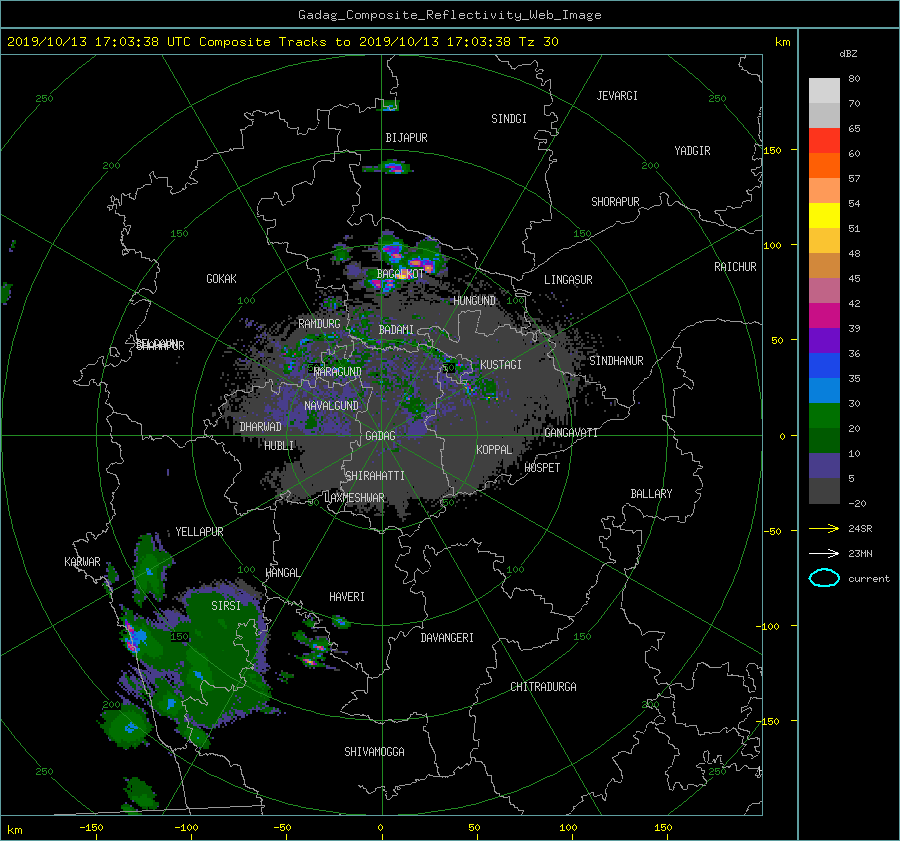Click the BALLARY city label

tap(651, 494)
